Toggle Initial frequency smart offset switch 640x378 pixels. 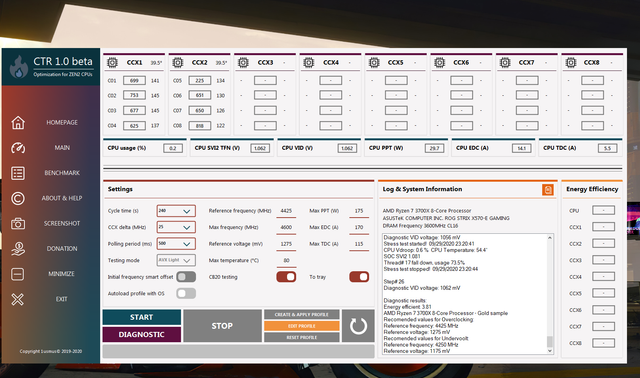(x=186, y=277)
